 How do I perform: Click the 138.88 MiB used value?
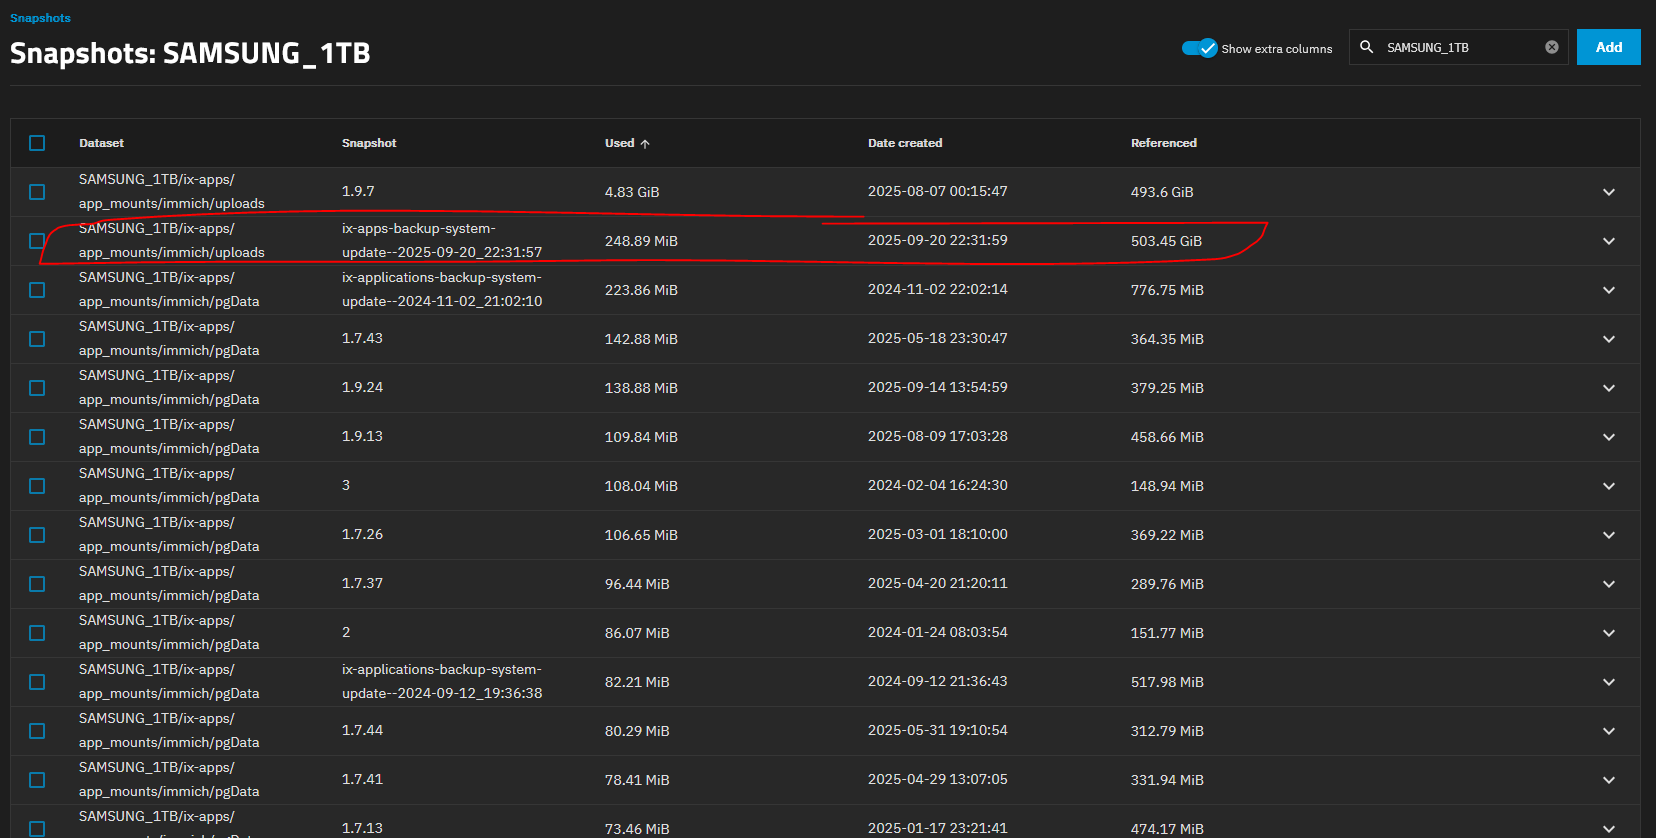641,388
